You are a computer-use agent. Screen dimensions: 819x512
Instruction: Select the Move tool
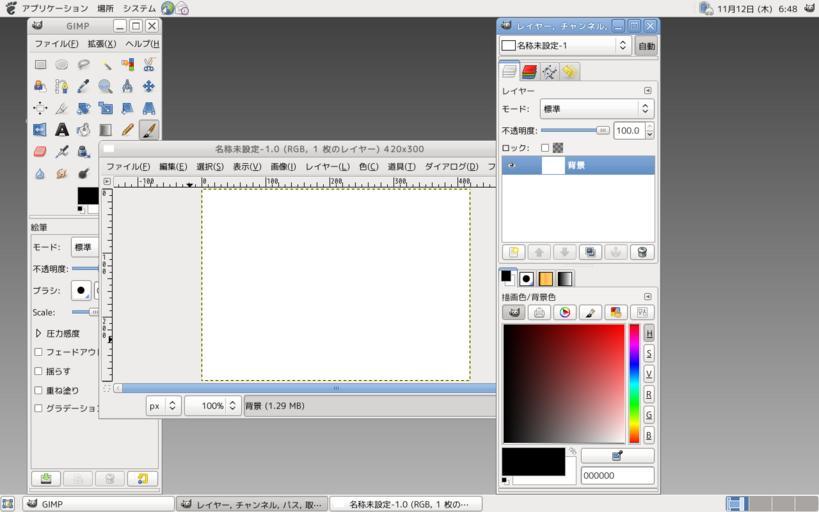click(x=149, y=86)
